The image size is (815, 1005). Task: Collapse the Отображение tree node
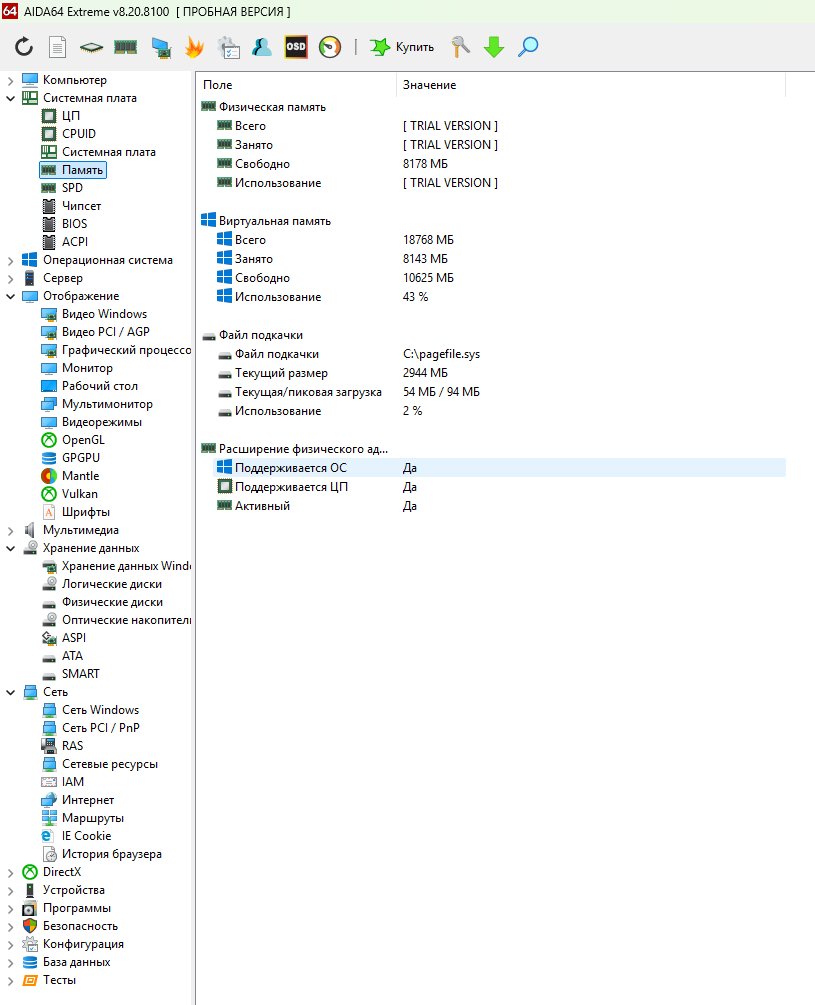(10, 297)
